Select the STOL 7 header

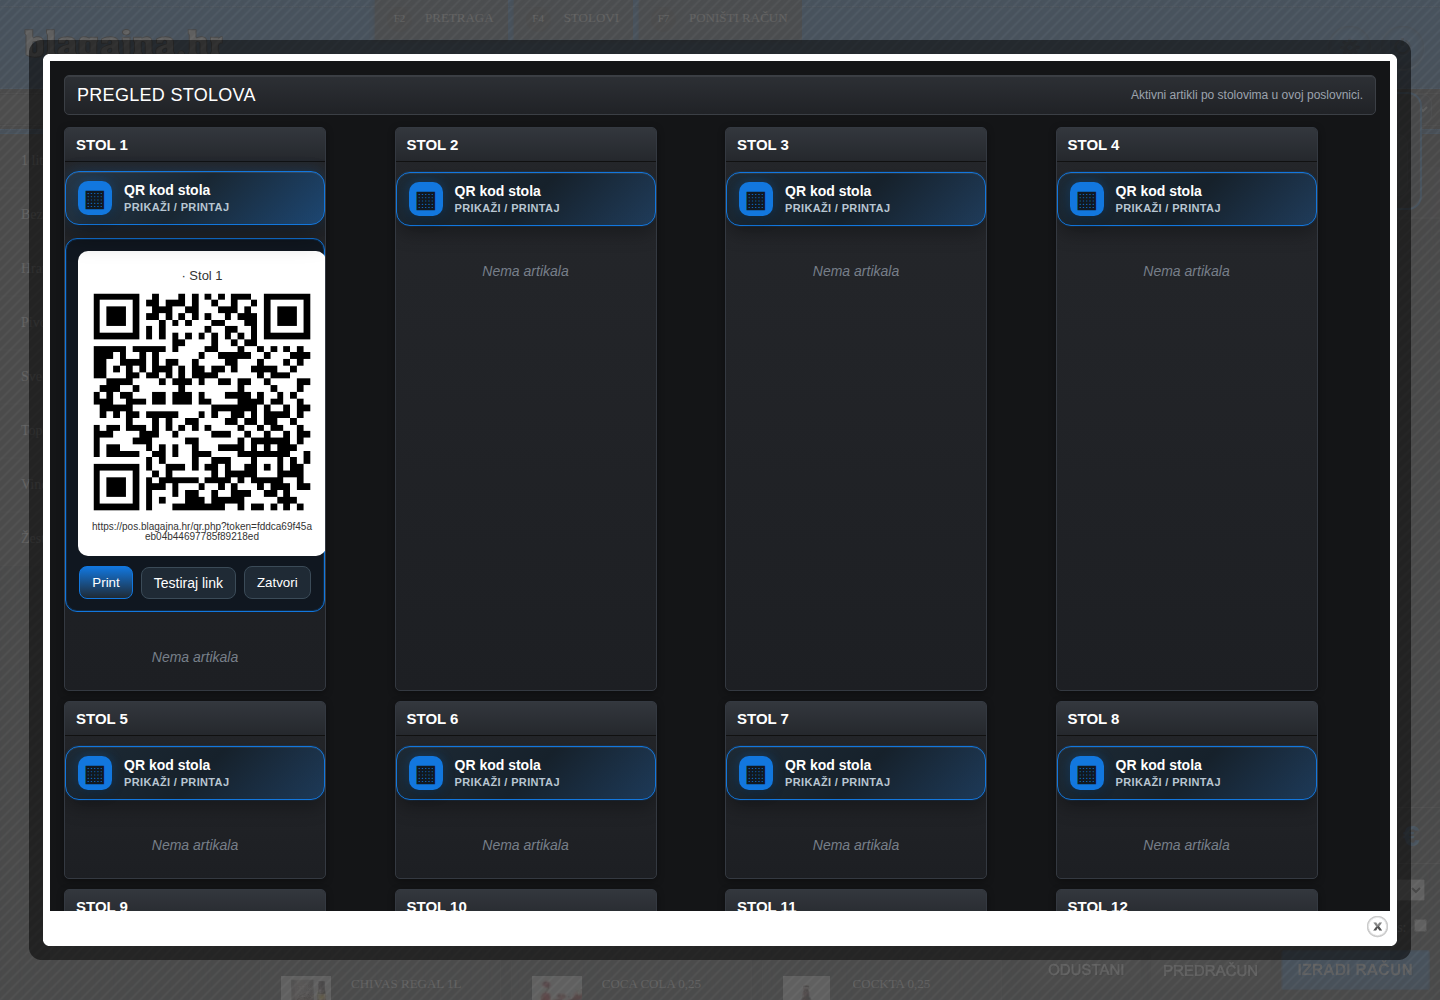coord(856,719)
